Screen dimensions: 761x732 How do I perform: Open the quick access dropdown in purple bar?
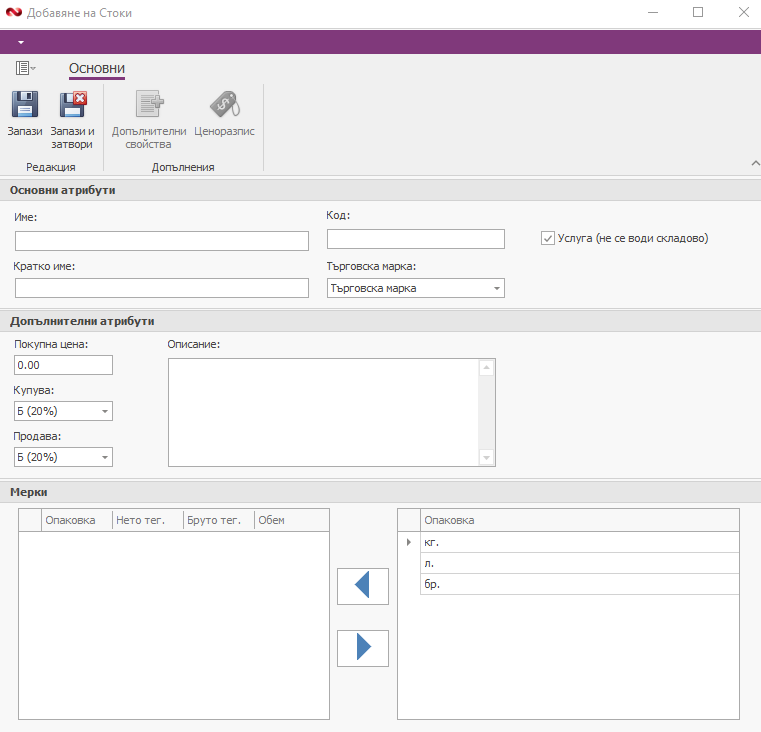(x=20, y=42)
